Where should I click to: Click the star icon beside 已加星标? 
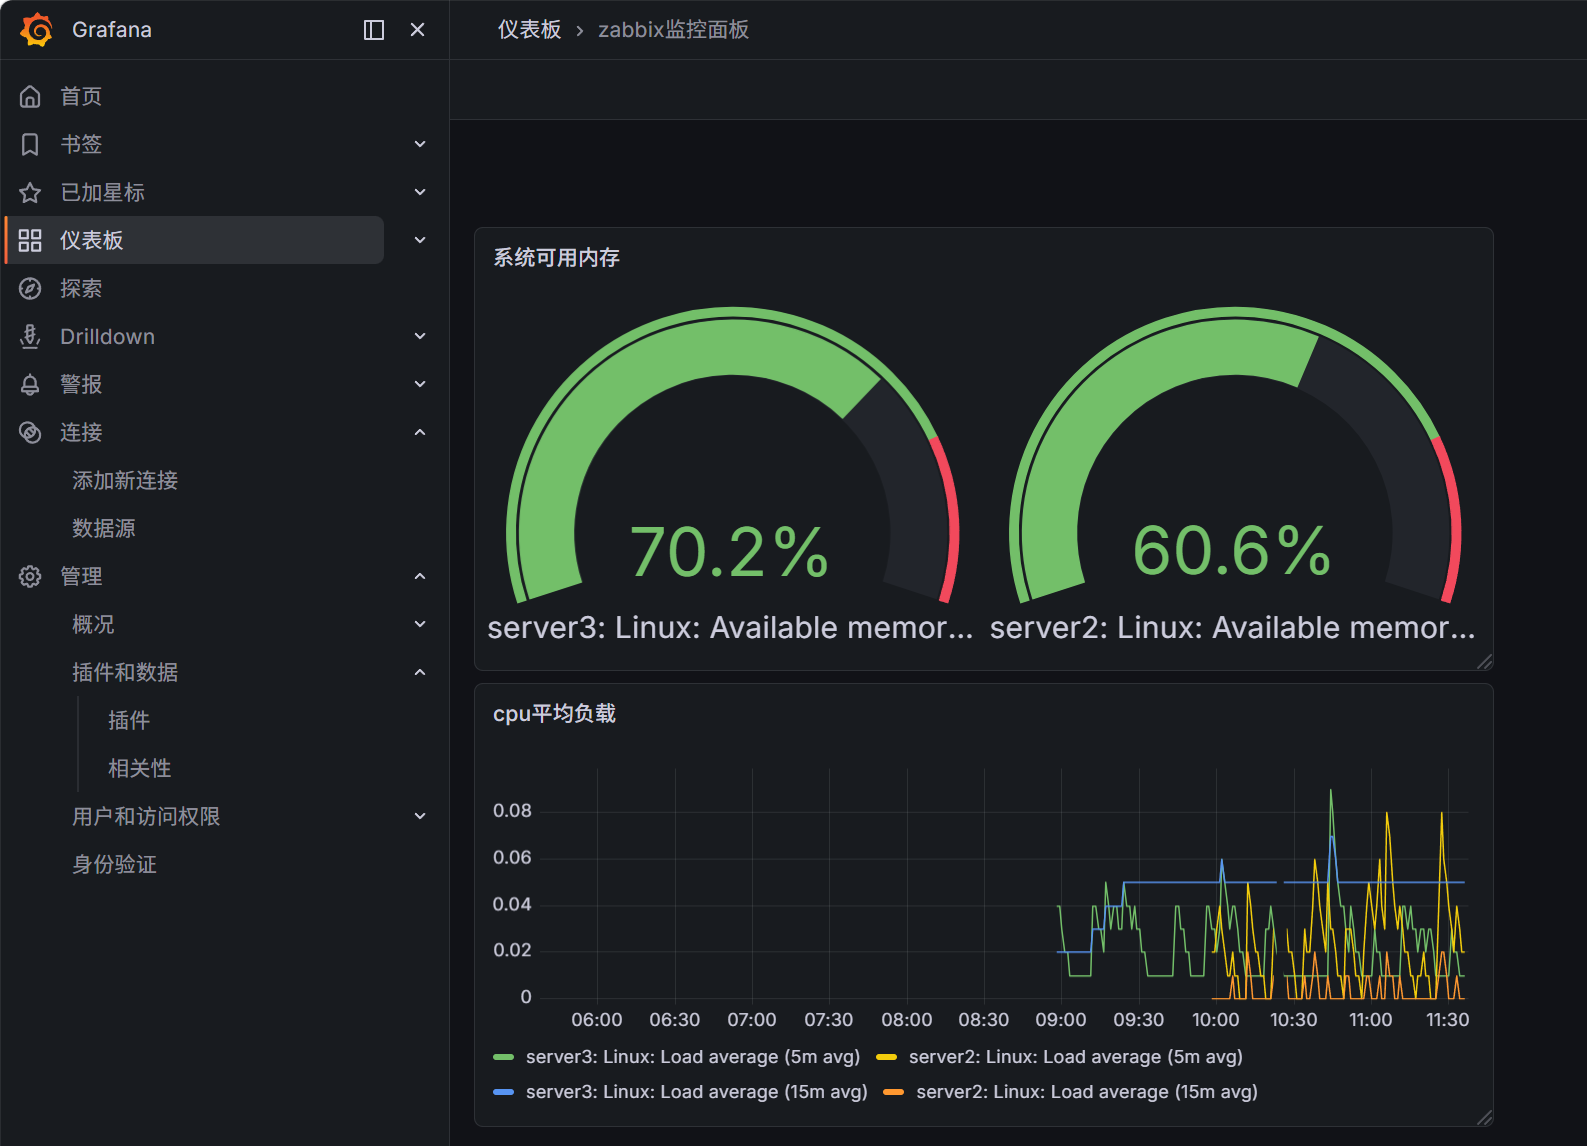(30, 192)
